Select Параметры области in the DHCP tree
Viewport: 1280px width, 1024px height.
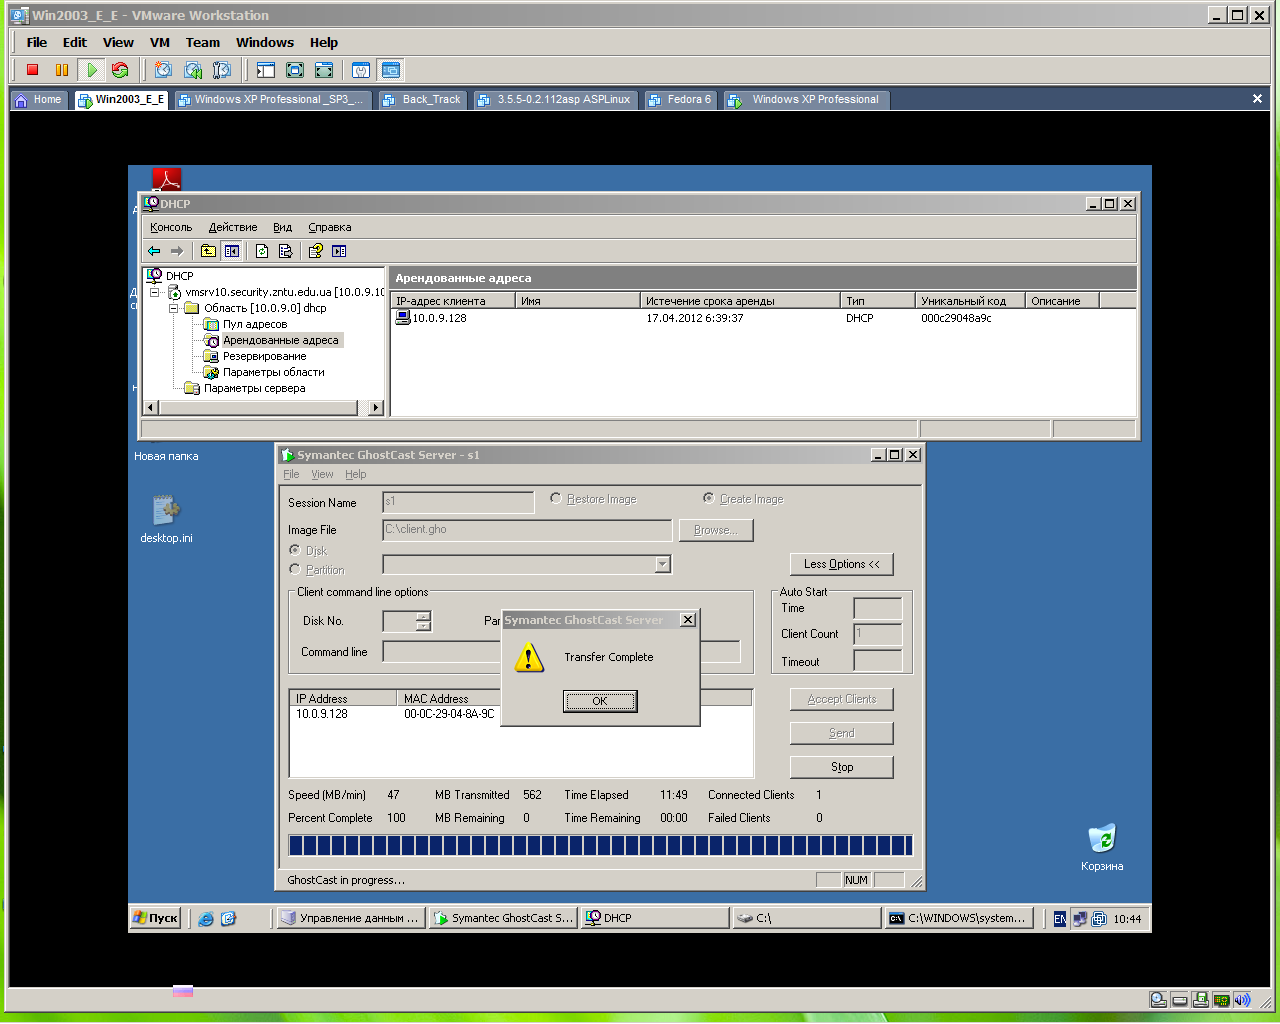[273, 372]
